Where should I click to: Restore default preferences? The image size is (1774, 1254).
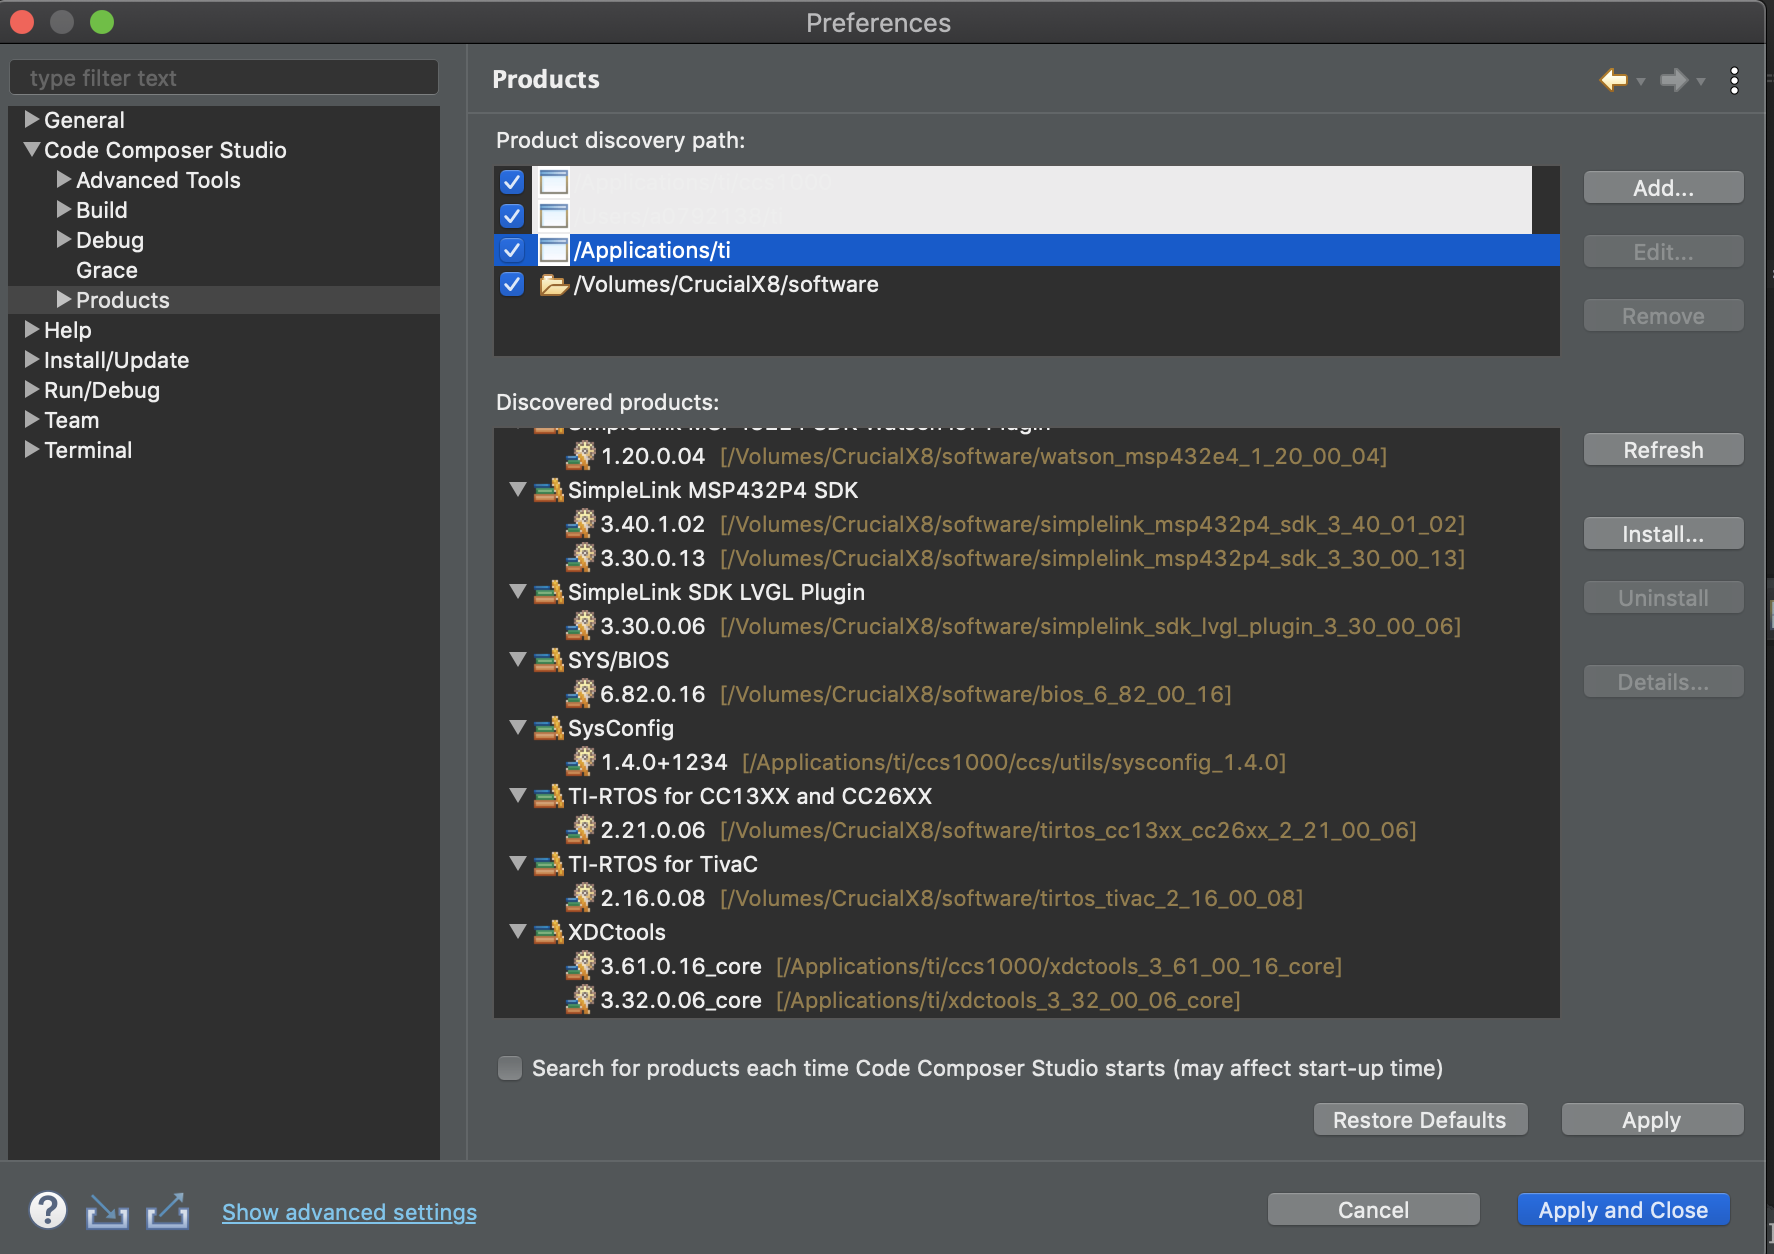(1420, 1120)
